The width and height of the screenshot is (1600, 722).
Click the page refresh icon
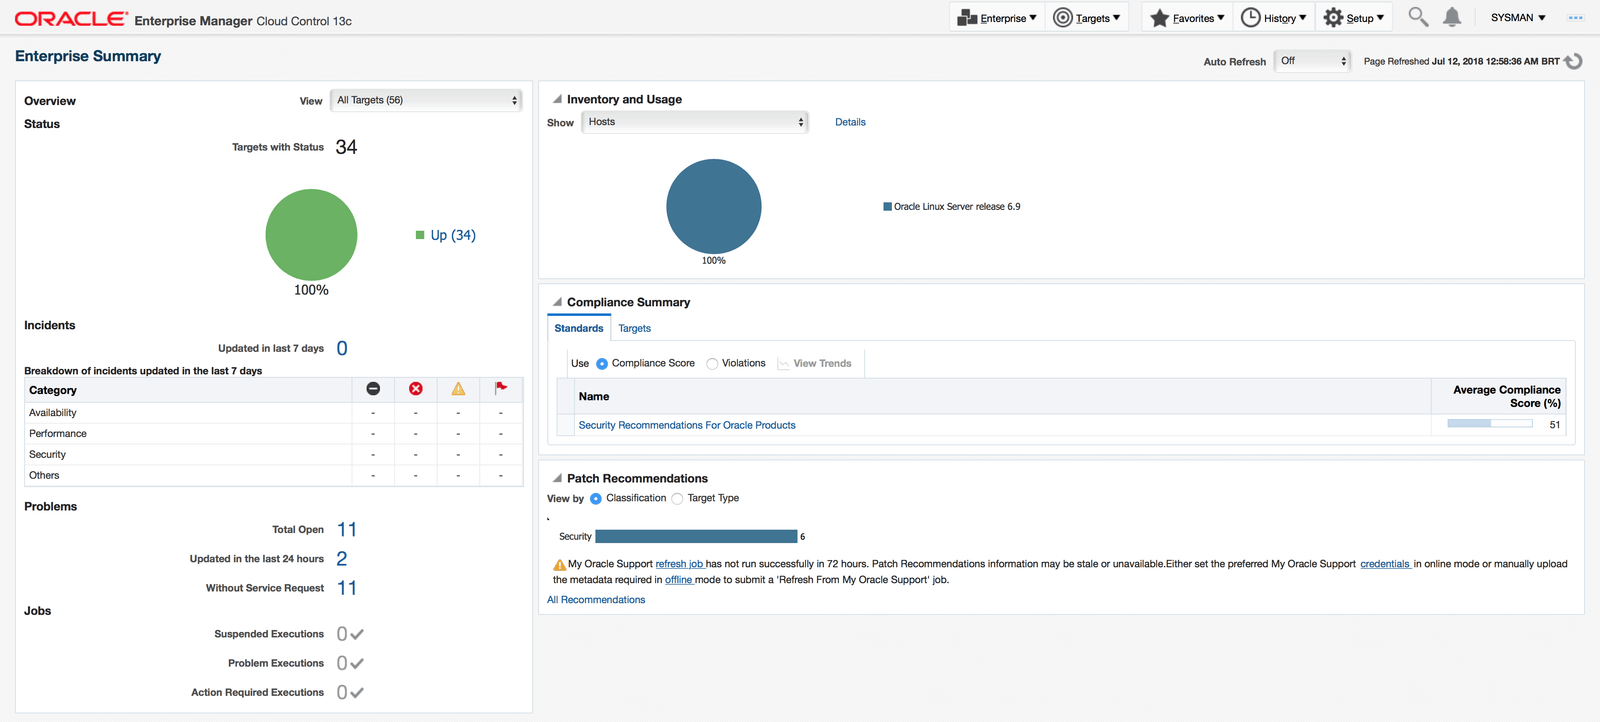(x=1573, y=62)
